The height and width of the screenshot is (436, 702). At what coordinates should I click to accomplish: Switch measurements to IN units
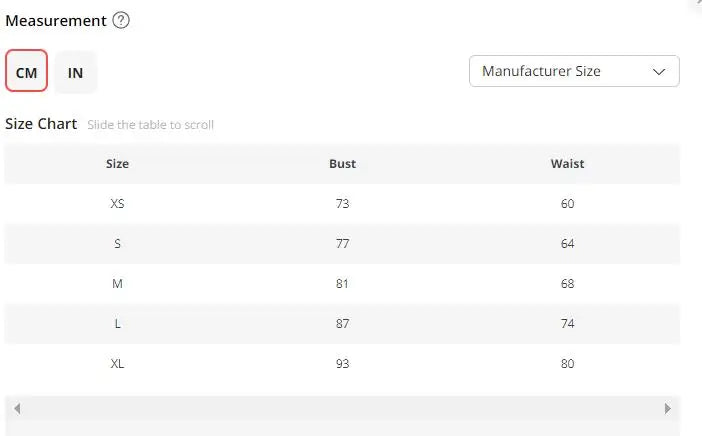point(76,72)
